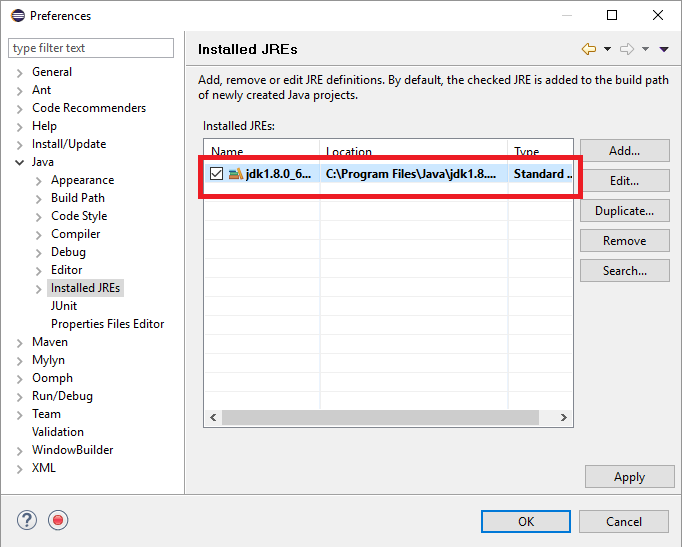Expand the Maven tree node
This screenshot has width=682, height=547.
pos(19,343)
